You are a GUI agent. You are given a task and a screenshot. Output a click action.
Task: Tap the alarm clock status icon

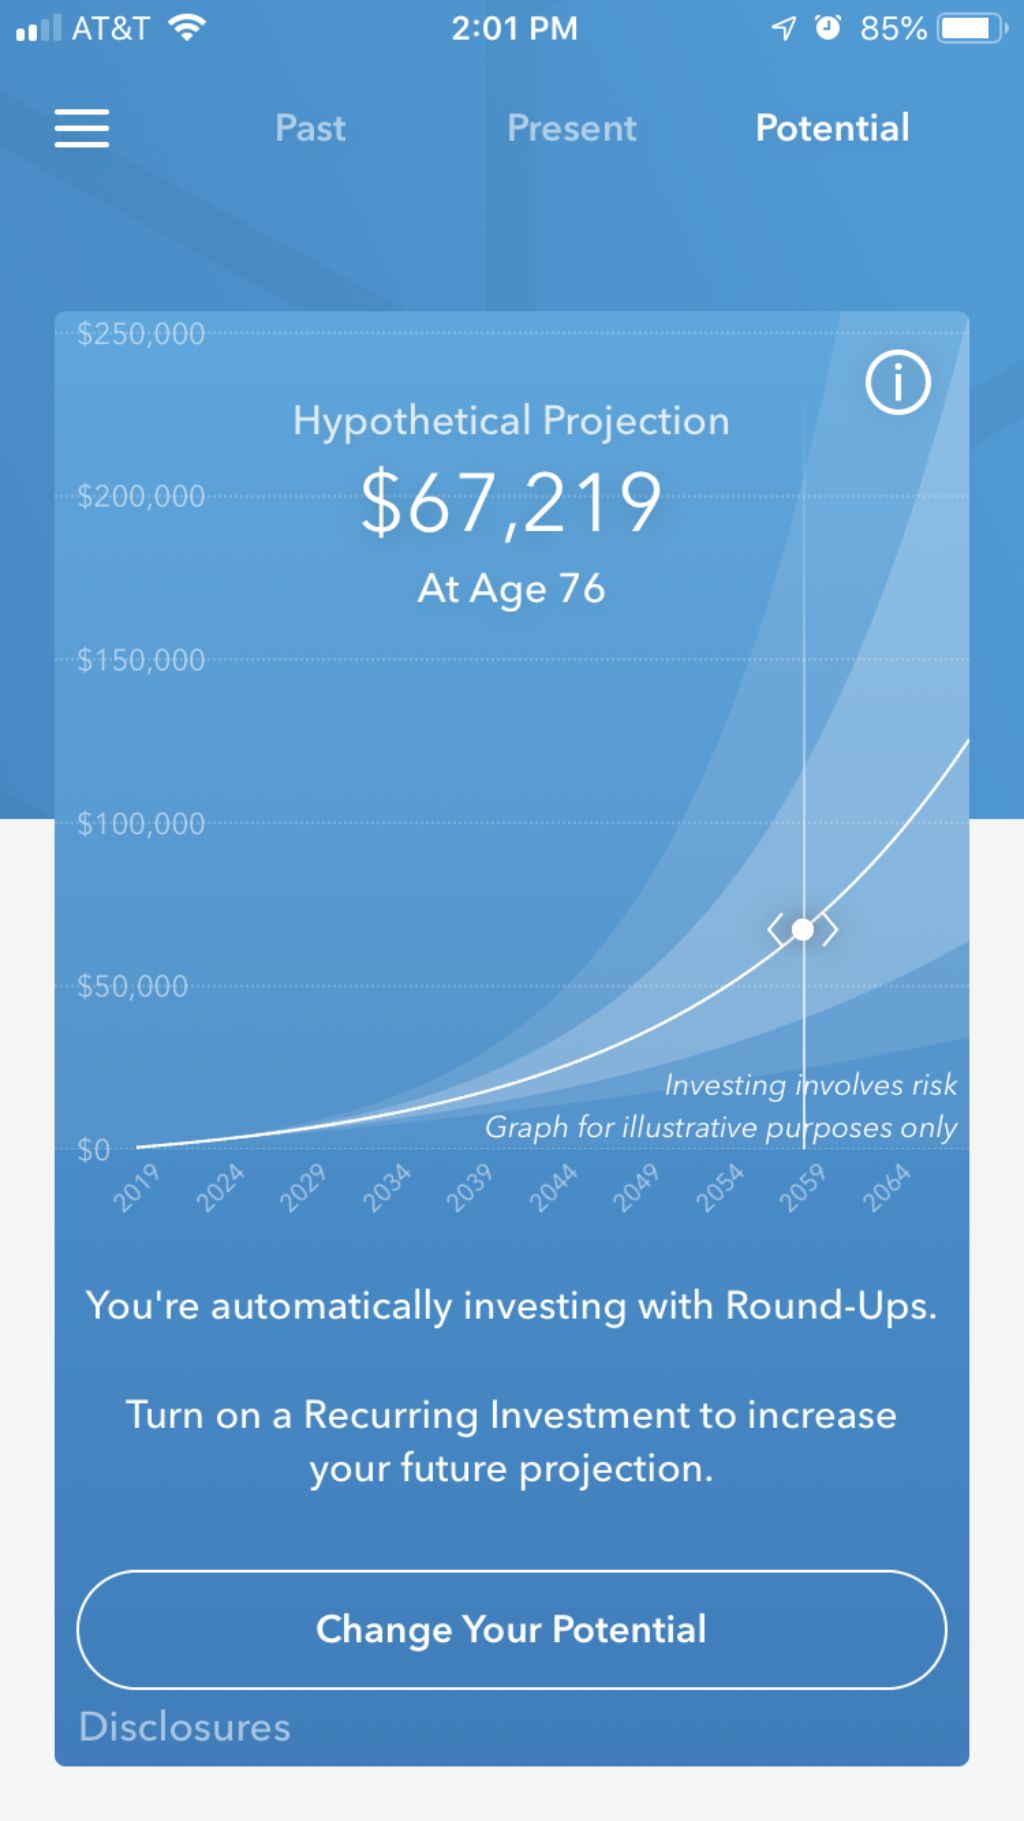828,28
